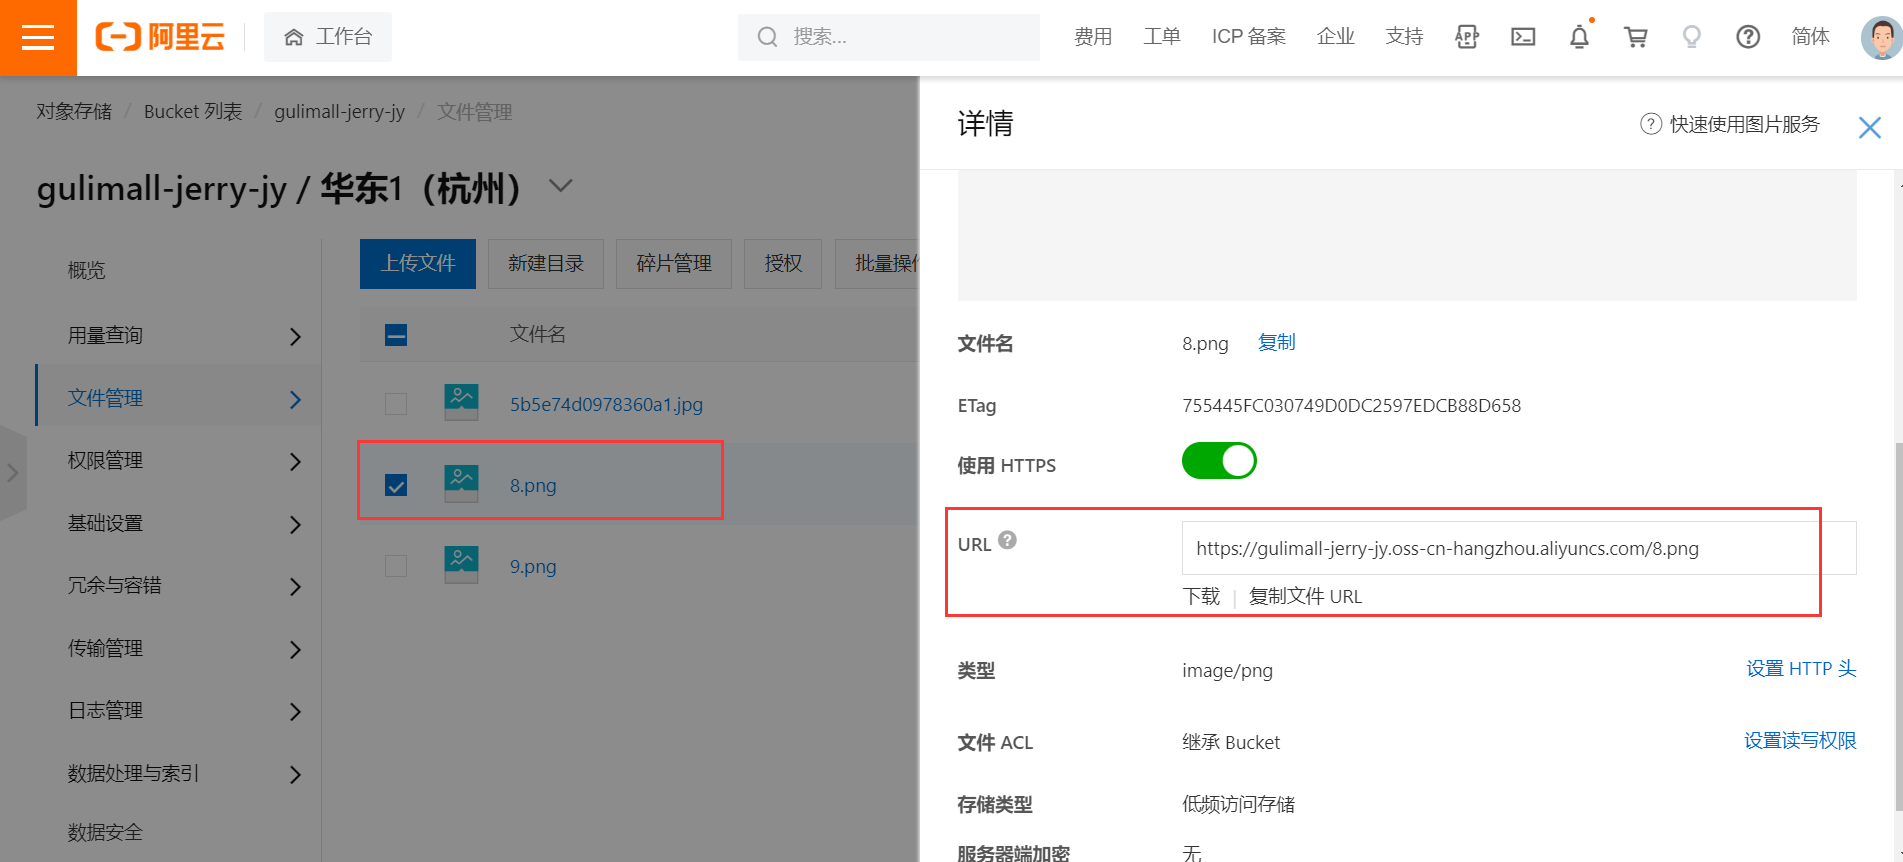
Task: Close the 详情 details panel
Action: tap(1870, 127)
